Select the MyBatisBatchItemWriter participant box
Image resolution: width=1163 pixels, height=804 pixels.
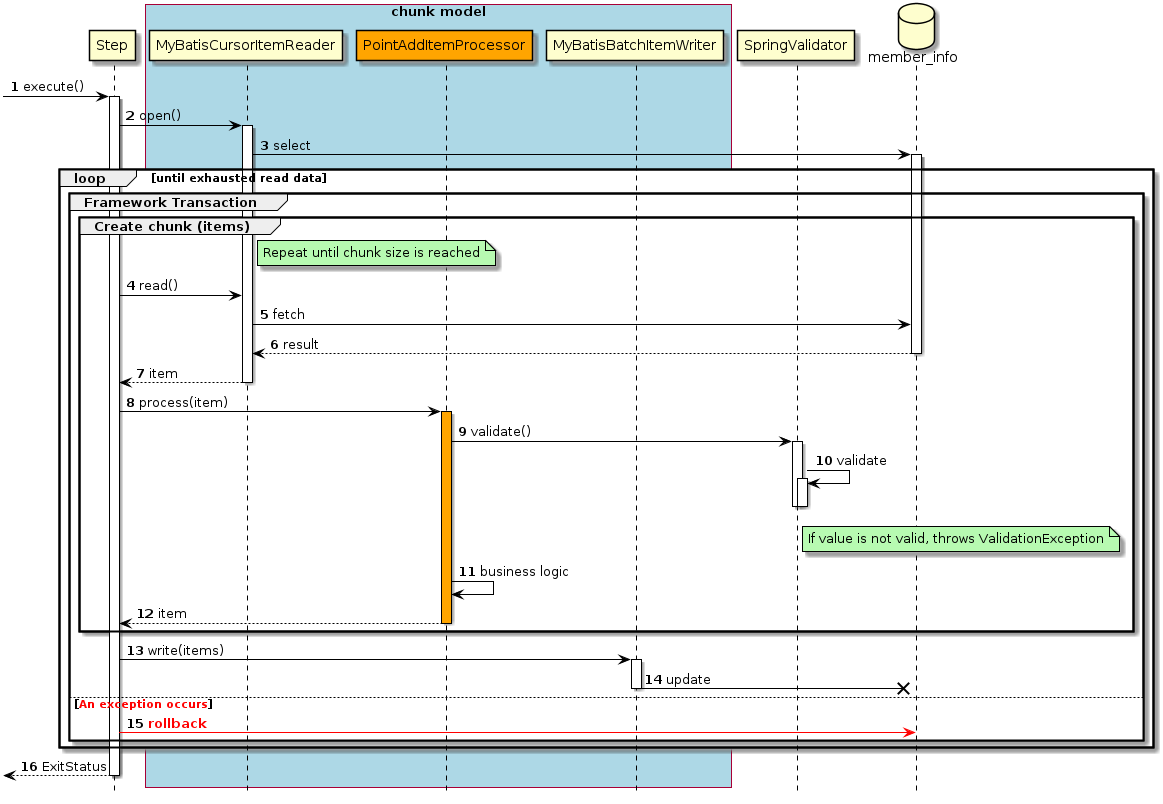(635, 45)
